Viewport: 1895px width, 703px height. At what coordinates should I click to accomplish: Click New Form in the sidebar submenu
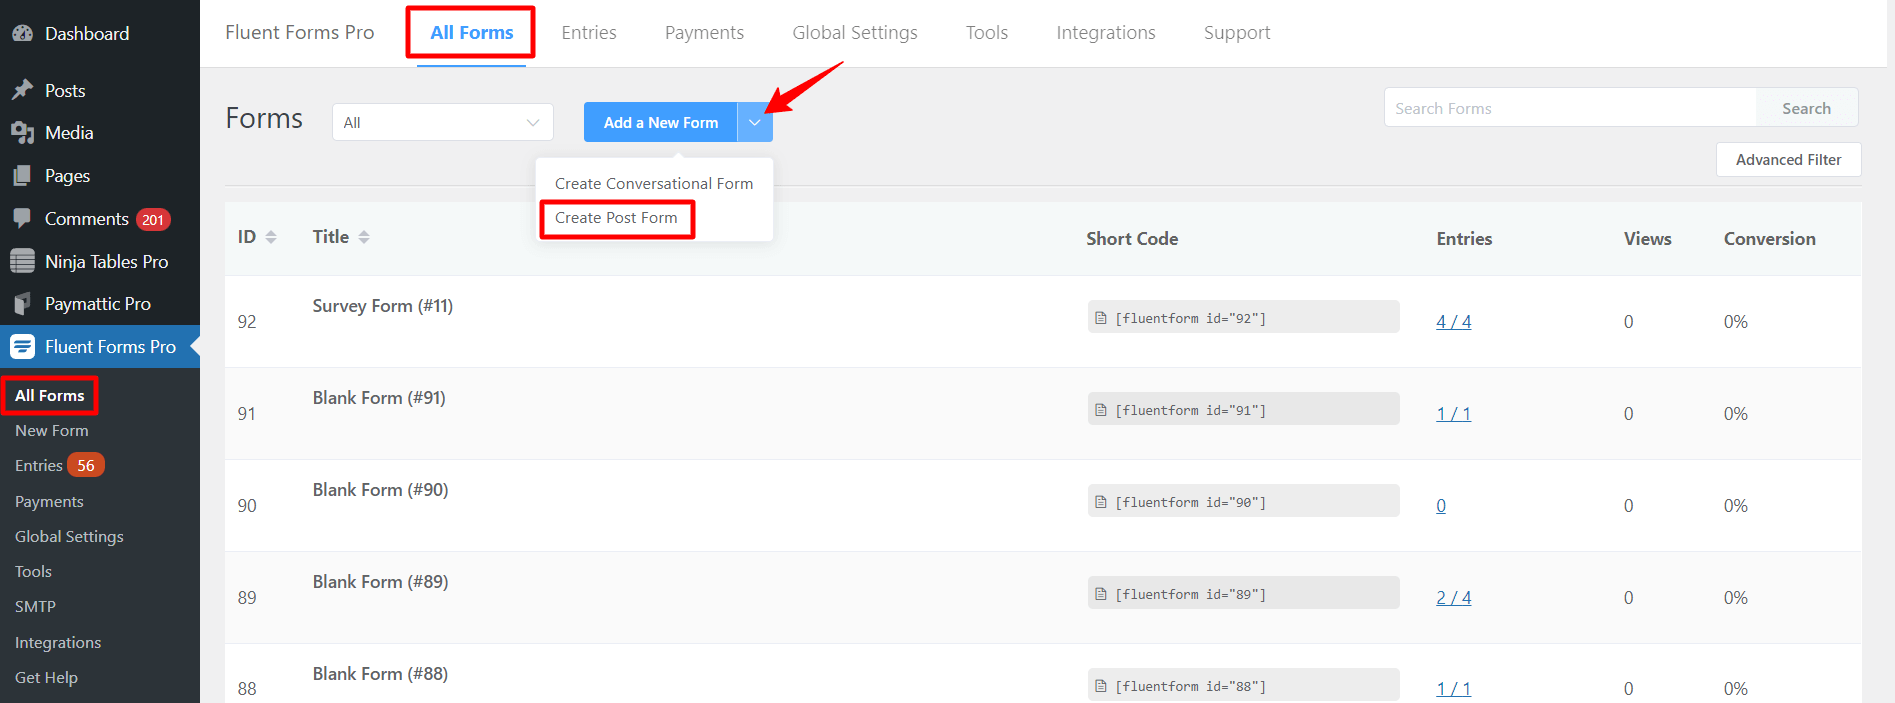(52, 431)
